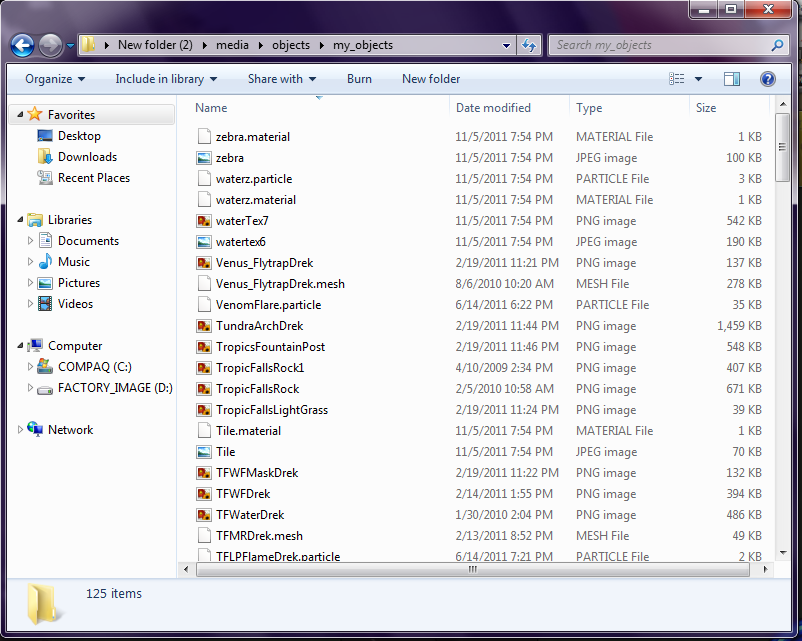The width and height of the screenshot is (802, 641).
Task: Open the view options dropdown arrow
Action: coord(698,79)
